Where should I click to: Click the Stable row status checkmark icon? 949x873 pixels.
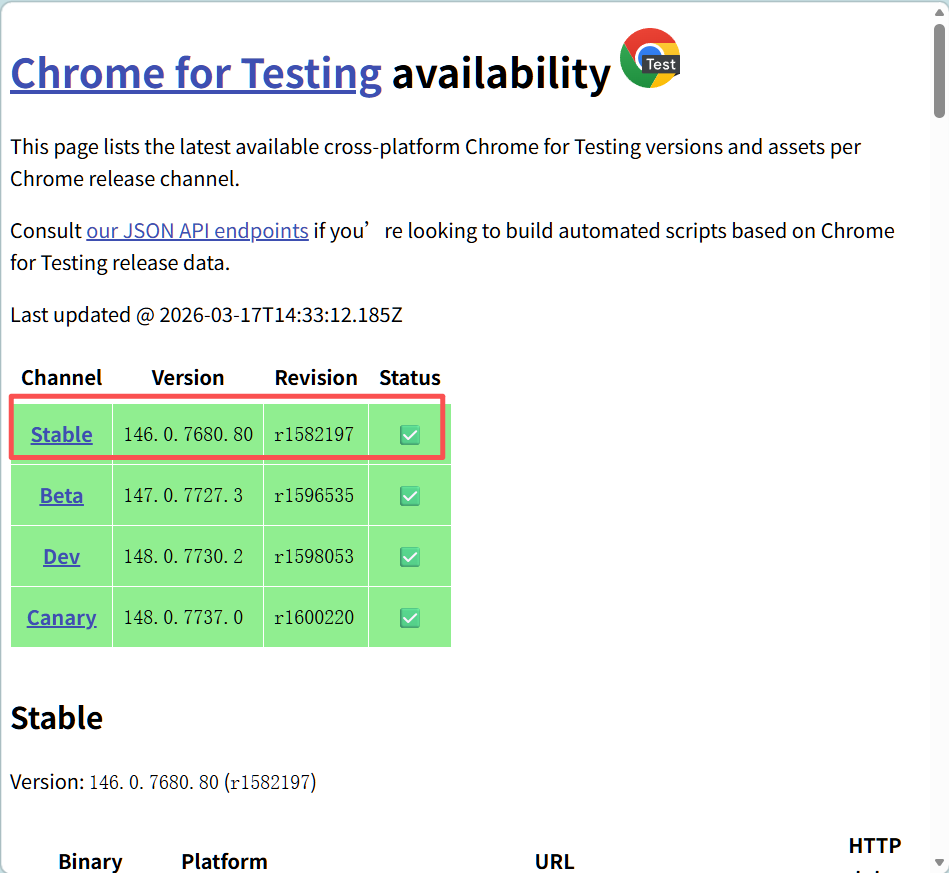coord(410,435)
